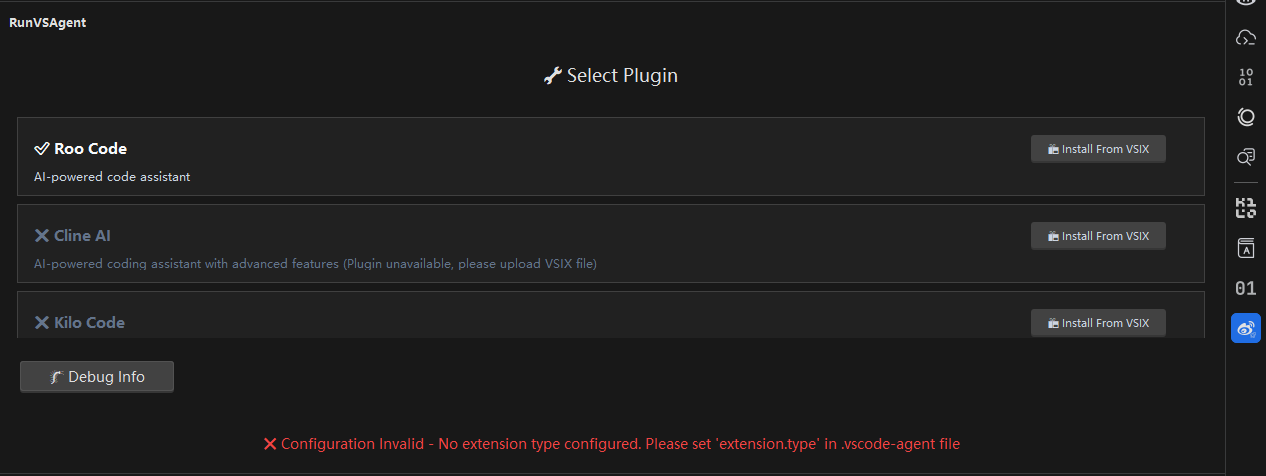Open the book with letter A icon
This screenshot has height=476, width=1266.
pos(1245,248)
